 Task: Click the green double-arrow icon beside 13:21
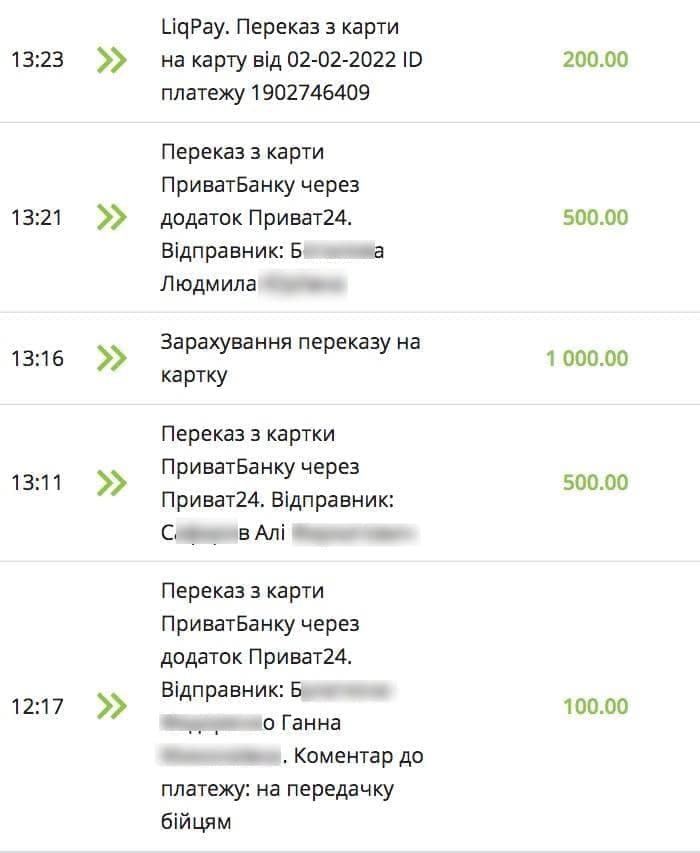[112, 217]
